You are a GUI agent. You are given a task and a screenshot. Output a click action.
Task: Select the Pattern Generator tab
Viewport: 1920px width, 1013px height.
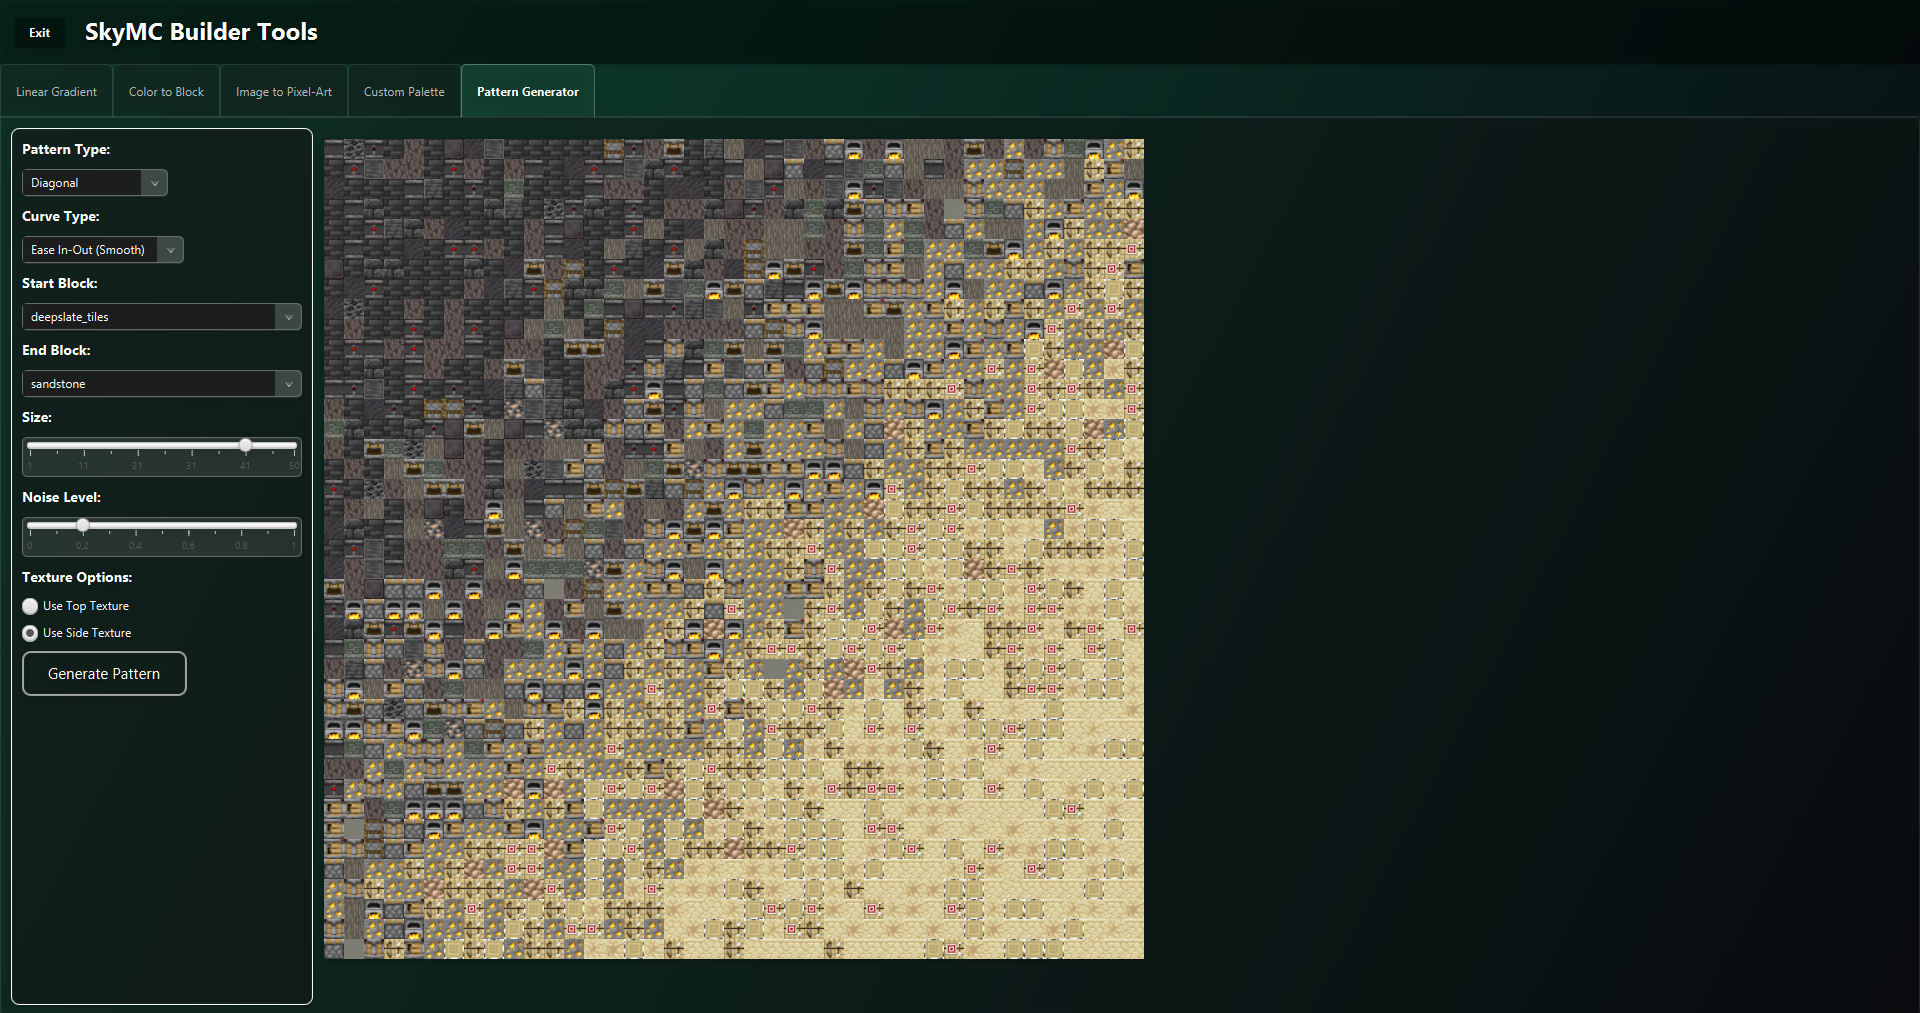[527, 91]
